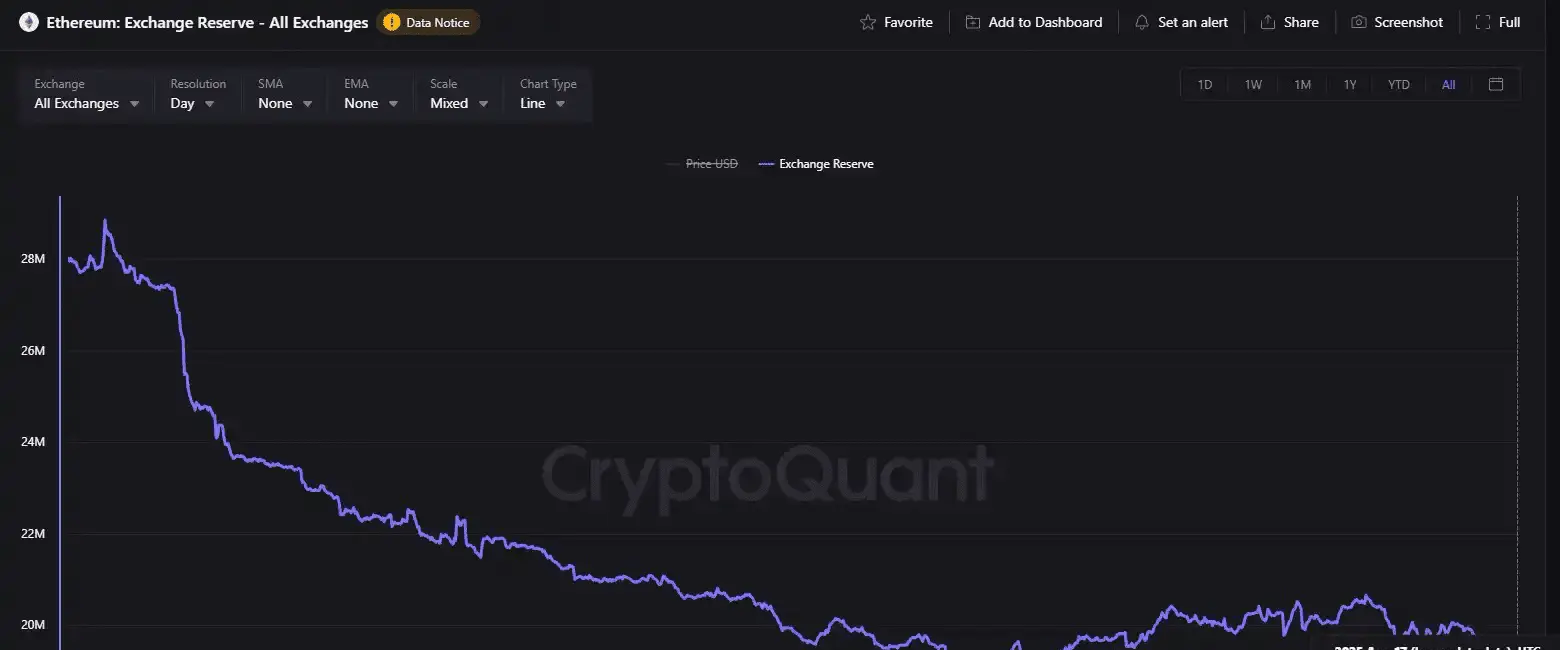Open the calendar date range picker
Viewport: 1560px width, 650px height.
click(x=1496, y=84)
